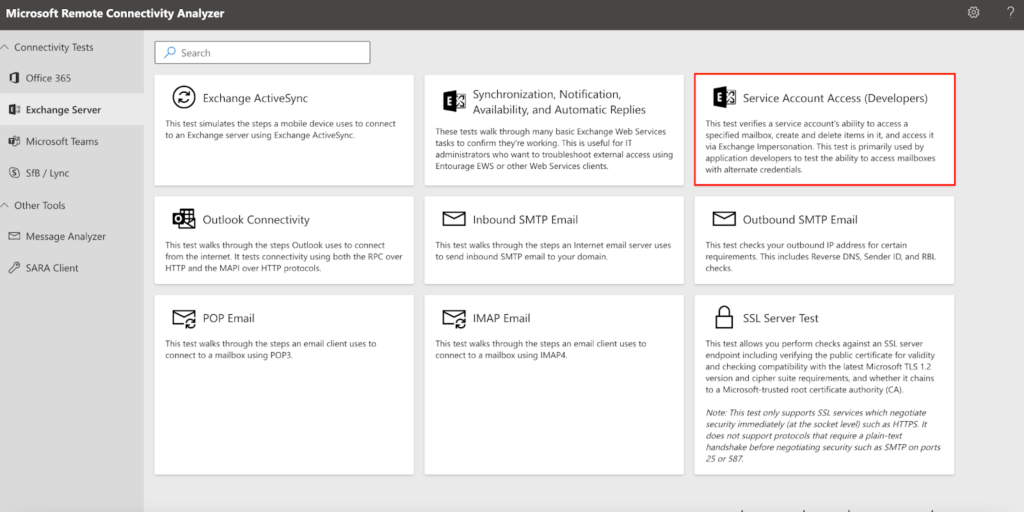Open the settings gear icon
Image resolution: width=1024 pixels, height=512 pixels.
pos(973,12)
